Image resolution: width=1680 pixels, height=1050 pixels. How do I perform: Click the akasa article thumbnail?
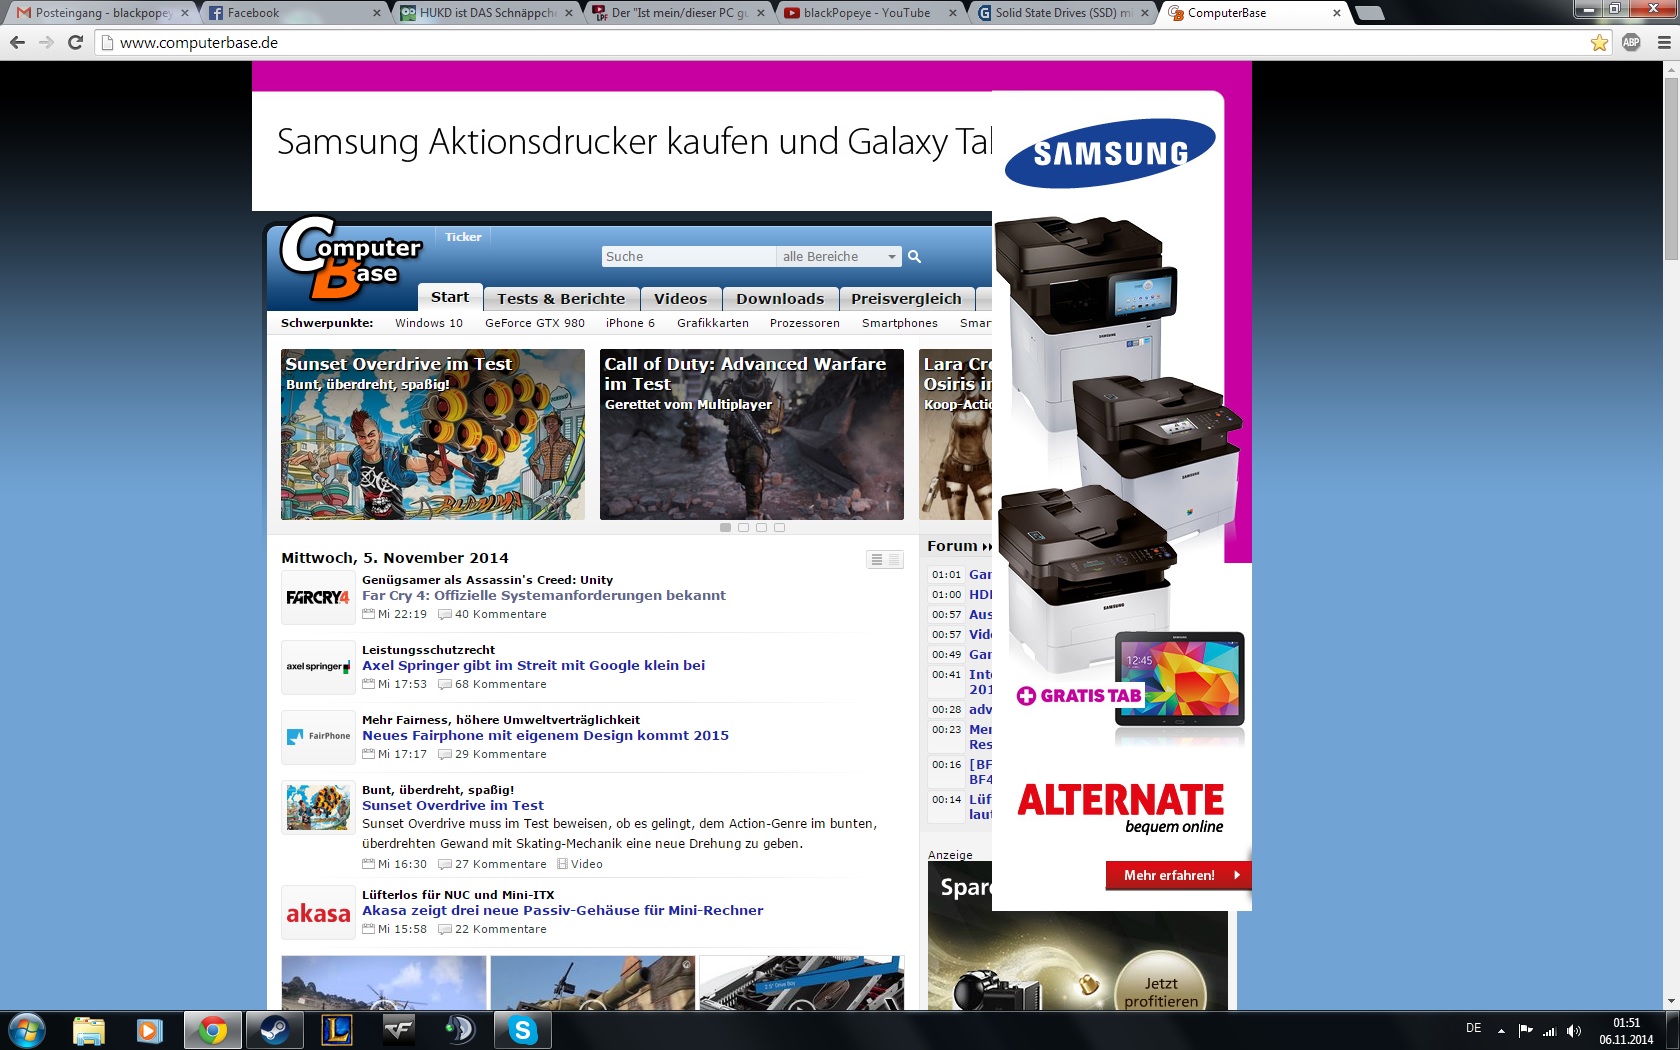318,912
